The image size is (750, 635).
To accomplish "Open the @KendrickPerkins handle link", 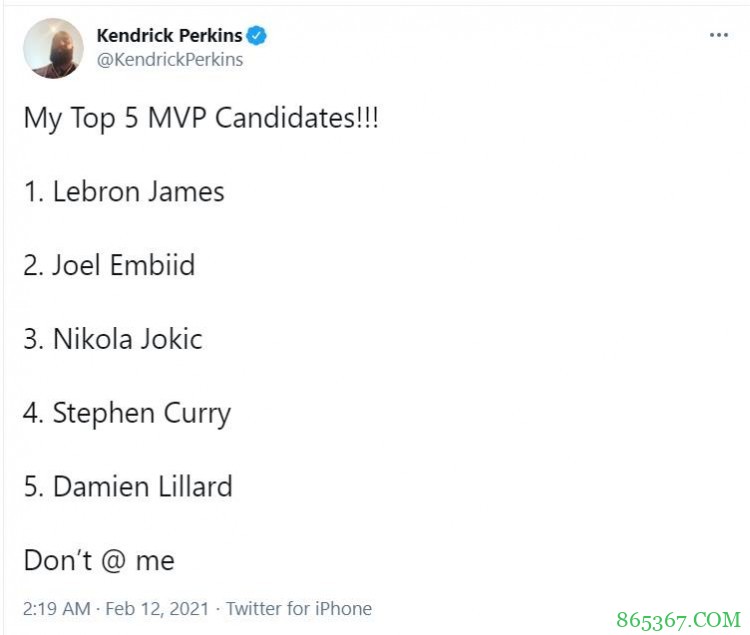I will [x=169, y=59].
